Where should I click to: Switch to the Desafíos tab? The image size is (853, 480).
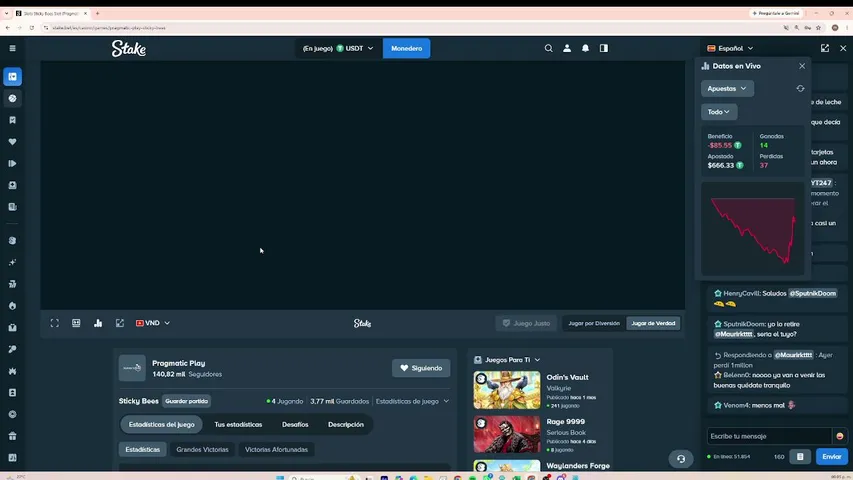[295, 424]
